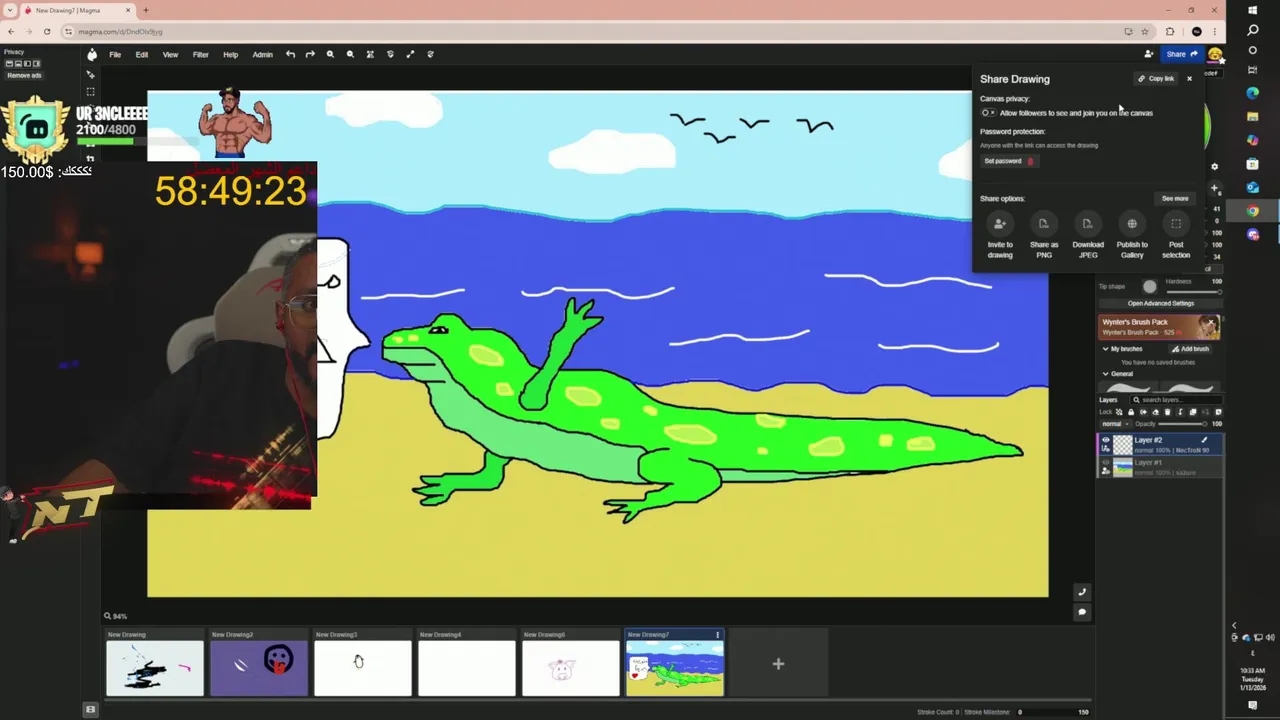Click the delete layer trash icon
This screenshot has width=1280, height=720.
(1168, 412)
